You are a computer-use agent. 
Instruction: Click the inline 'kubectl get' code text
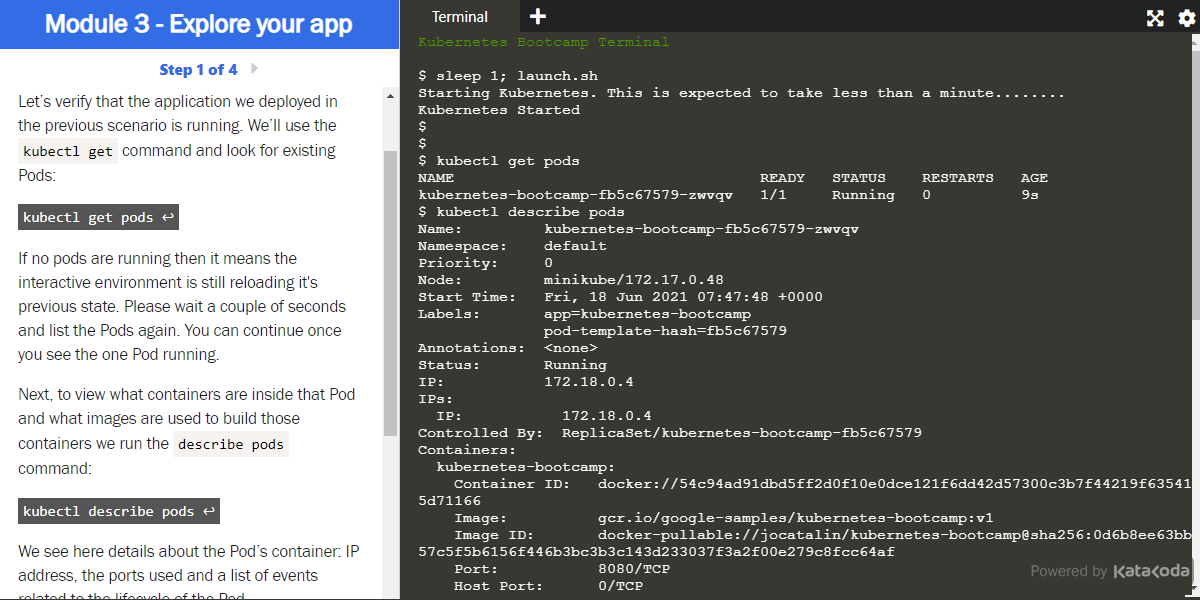[68, 151]
